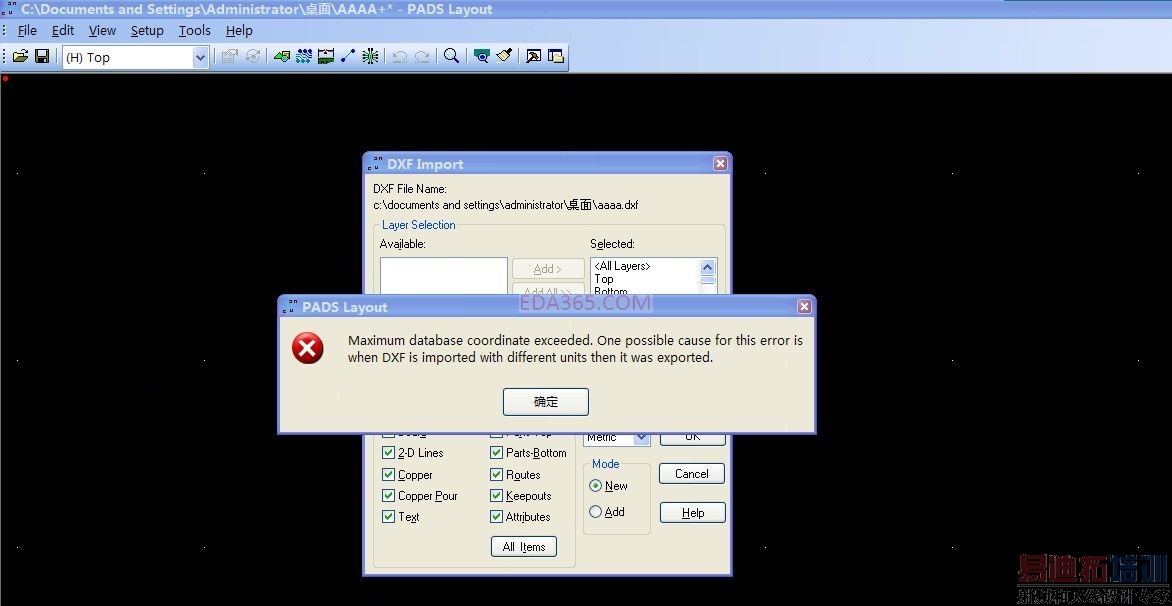The height and width of the screenshot is (606, 1172).
Task: Toggle the Copper checkbox
Action: tap(388, 474)
